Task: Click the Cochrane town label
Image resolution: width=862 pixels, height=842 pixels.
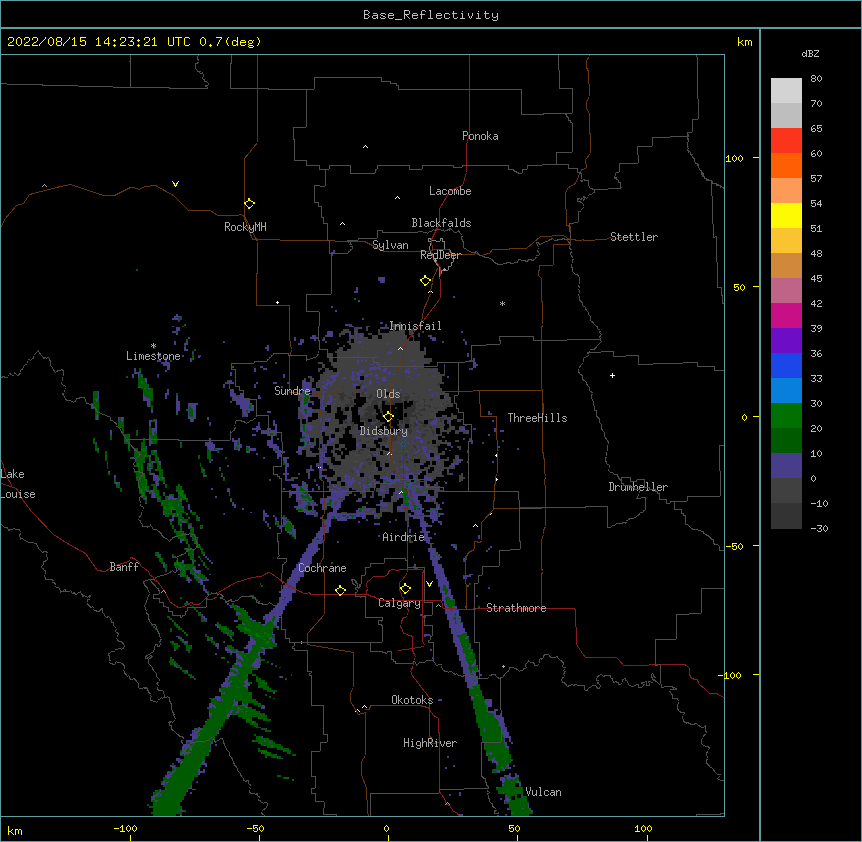Action: pos(322,568)
